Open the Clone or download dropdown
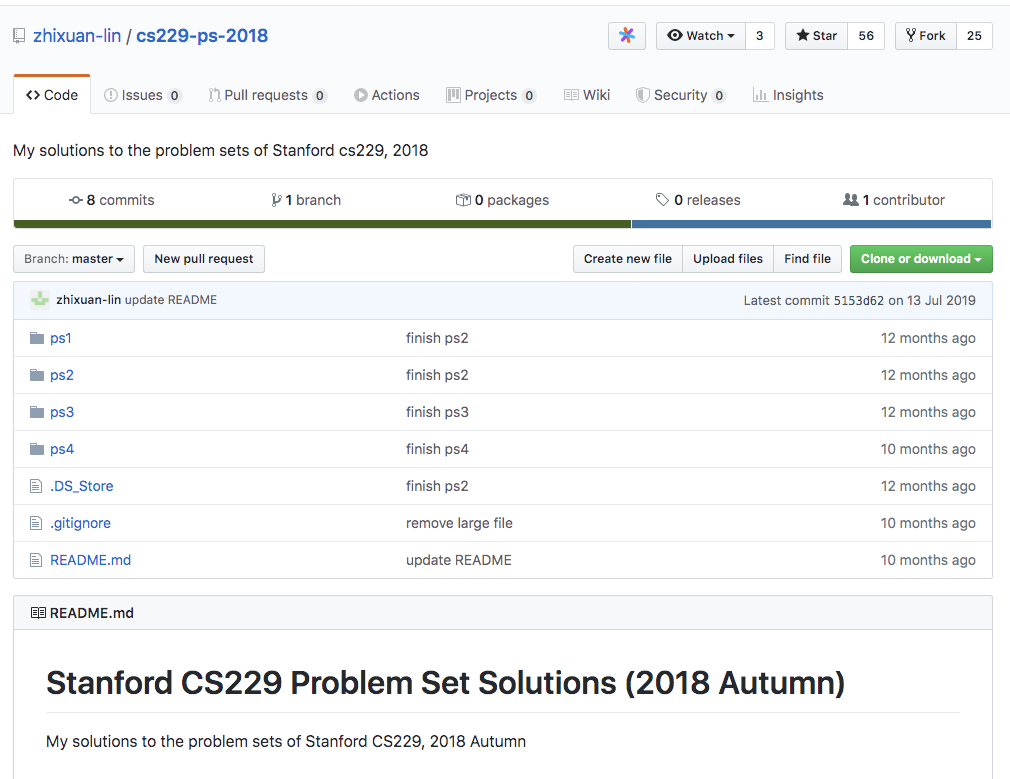Image resolution: width=1010 pixels, height=779 pixels. [x=920, y=259]
